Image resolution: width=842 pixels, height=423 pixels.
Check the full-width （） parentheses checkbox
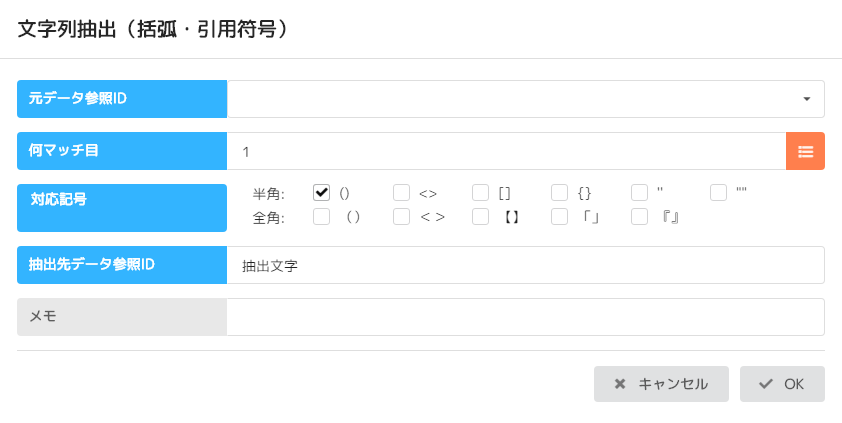[x=322, y=216]
